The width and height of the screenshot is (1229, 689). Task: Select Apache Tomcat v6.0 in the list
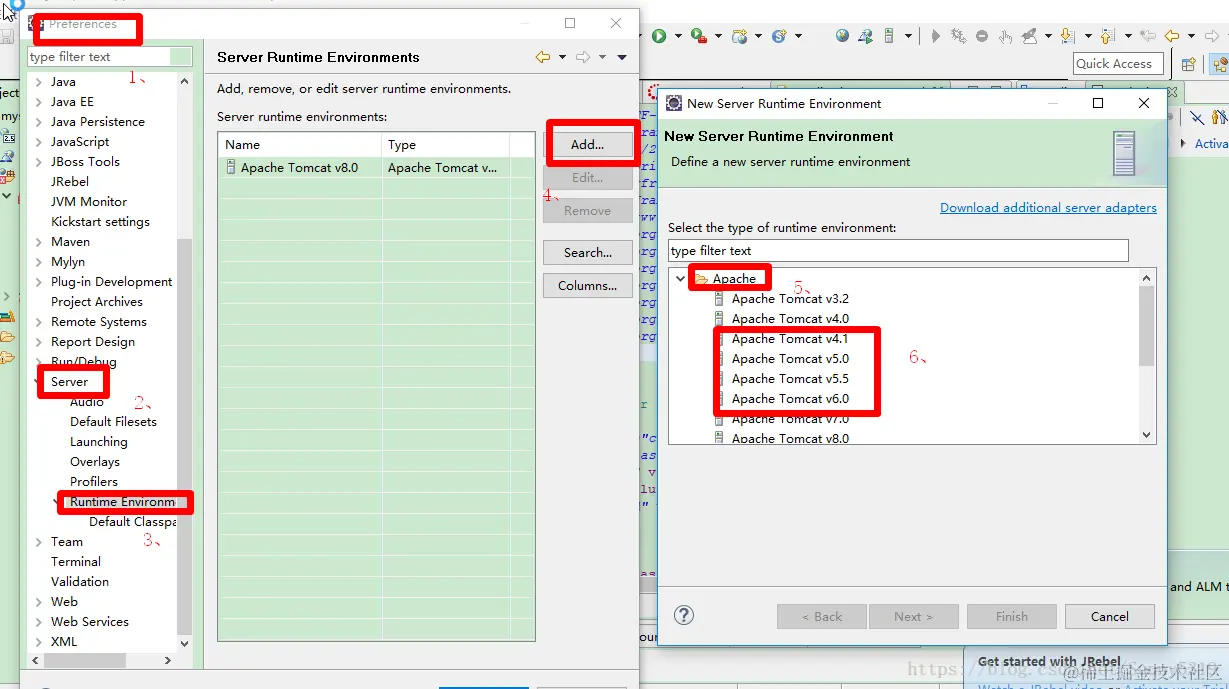click(x=790, y=399)
